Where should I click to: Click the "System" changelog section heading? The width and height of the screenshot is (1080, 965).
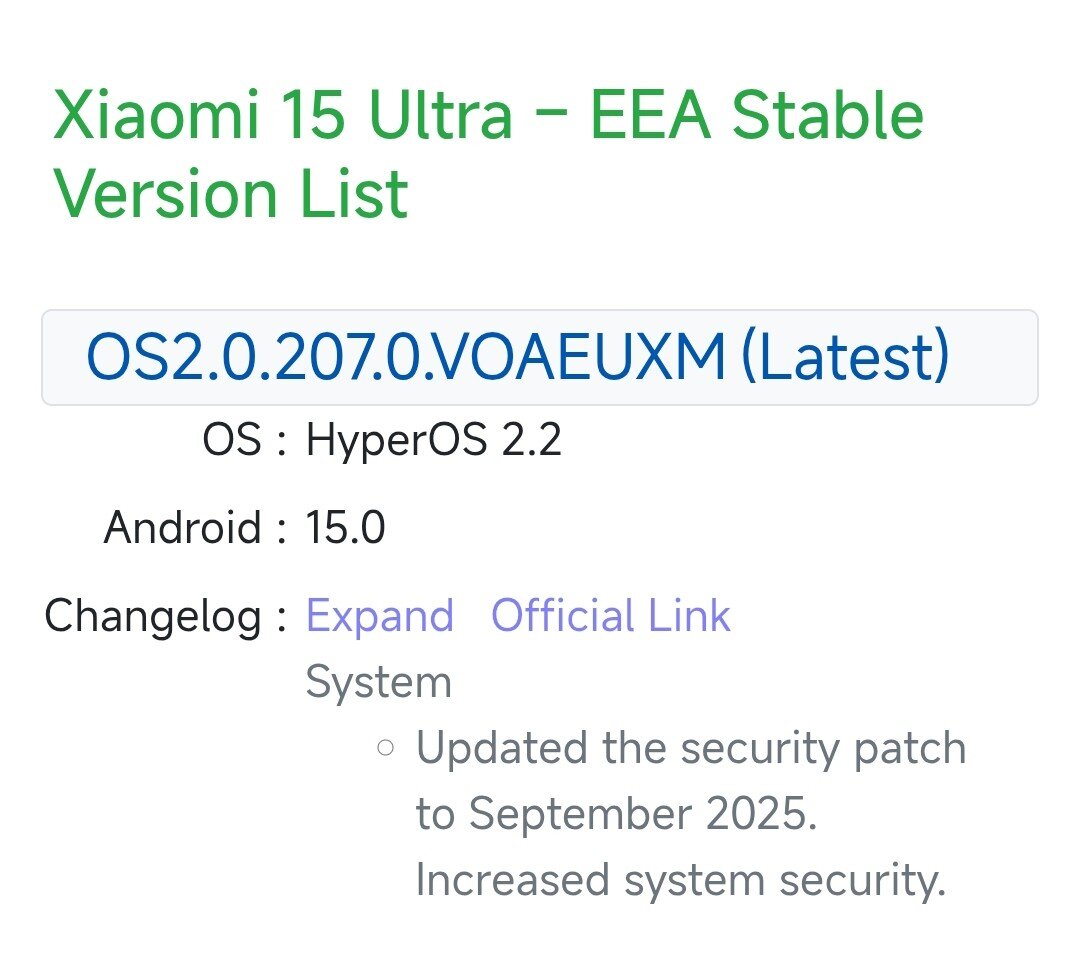click(x=378, y=683)
